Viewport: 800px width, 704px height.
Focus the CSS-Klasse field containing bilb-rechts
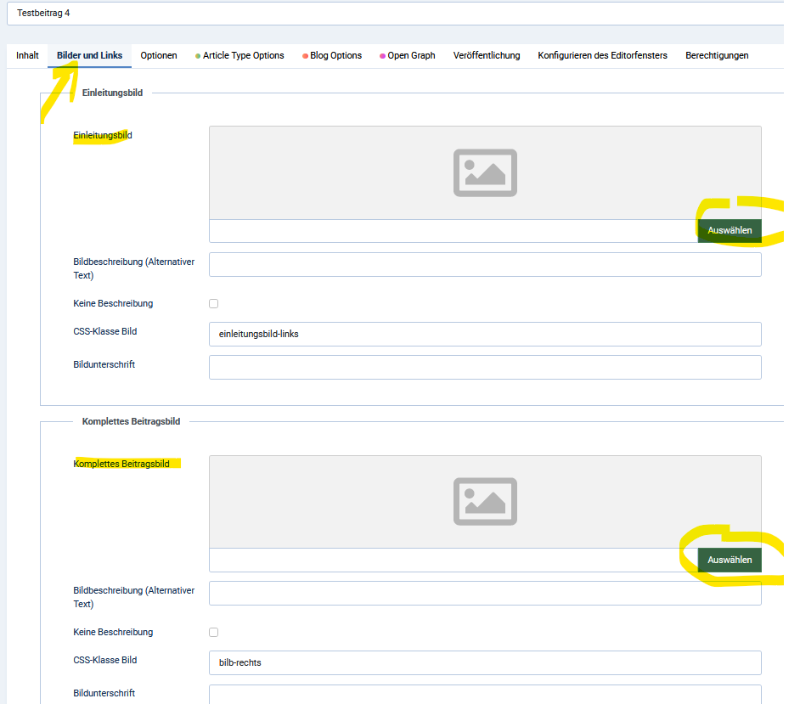pyautogui.click(x=485, y=663)
